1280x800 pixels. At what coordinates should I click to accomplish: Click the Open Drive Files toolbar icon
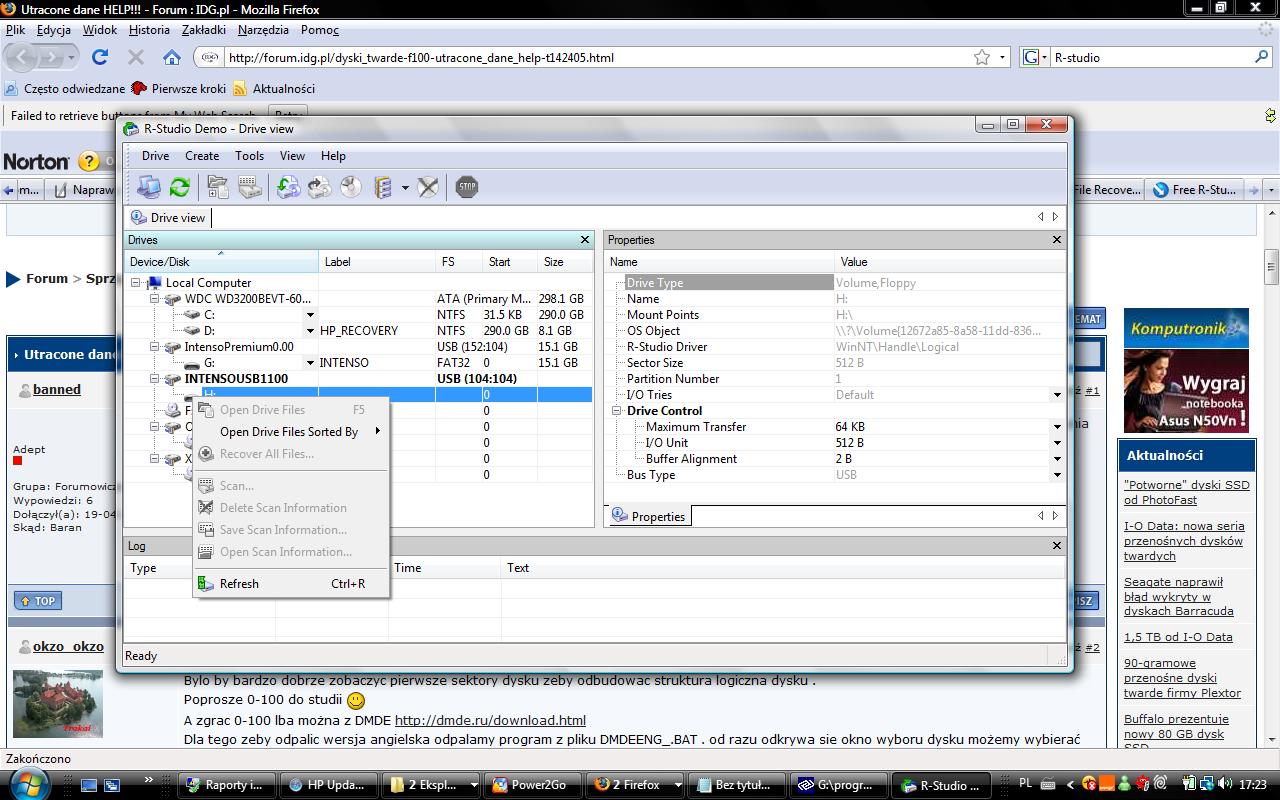click(x=218, y=186)
